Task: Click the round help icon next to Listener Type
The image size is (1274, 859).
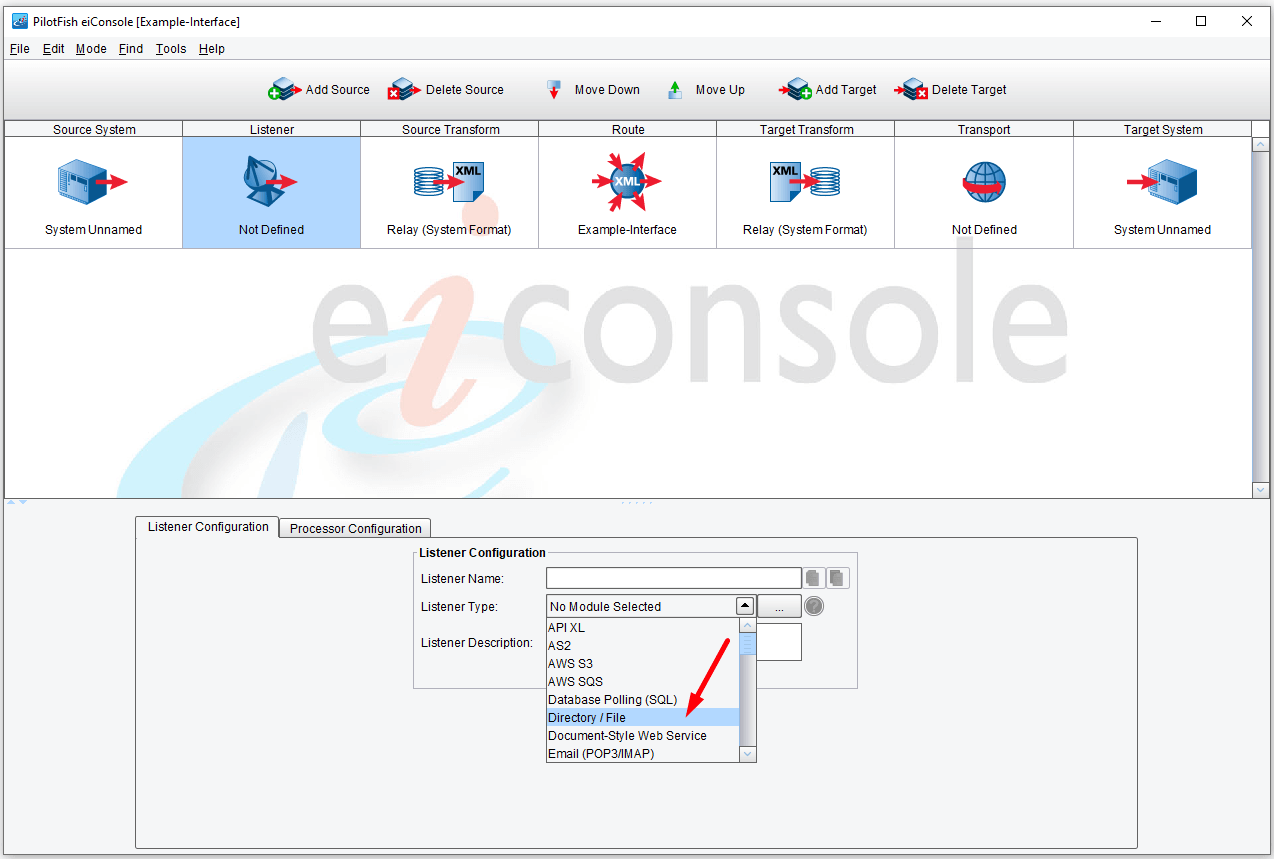Action: tap(814, 606)
